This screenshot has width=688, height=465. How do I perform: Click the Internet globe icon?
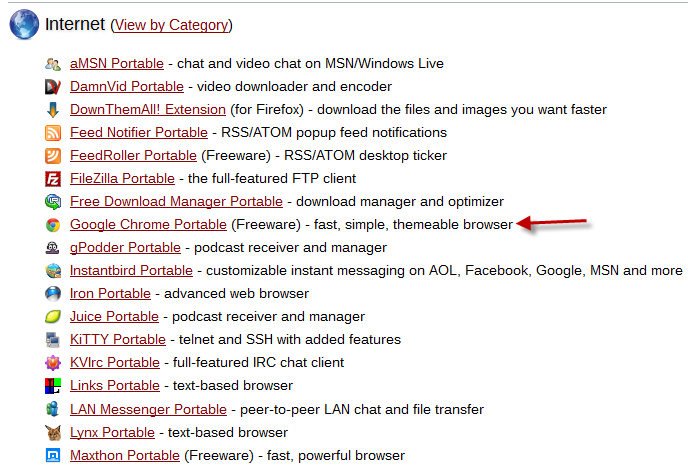(x=24, y=24)
